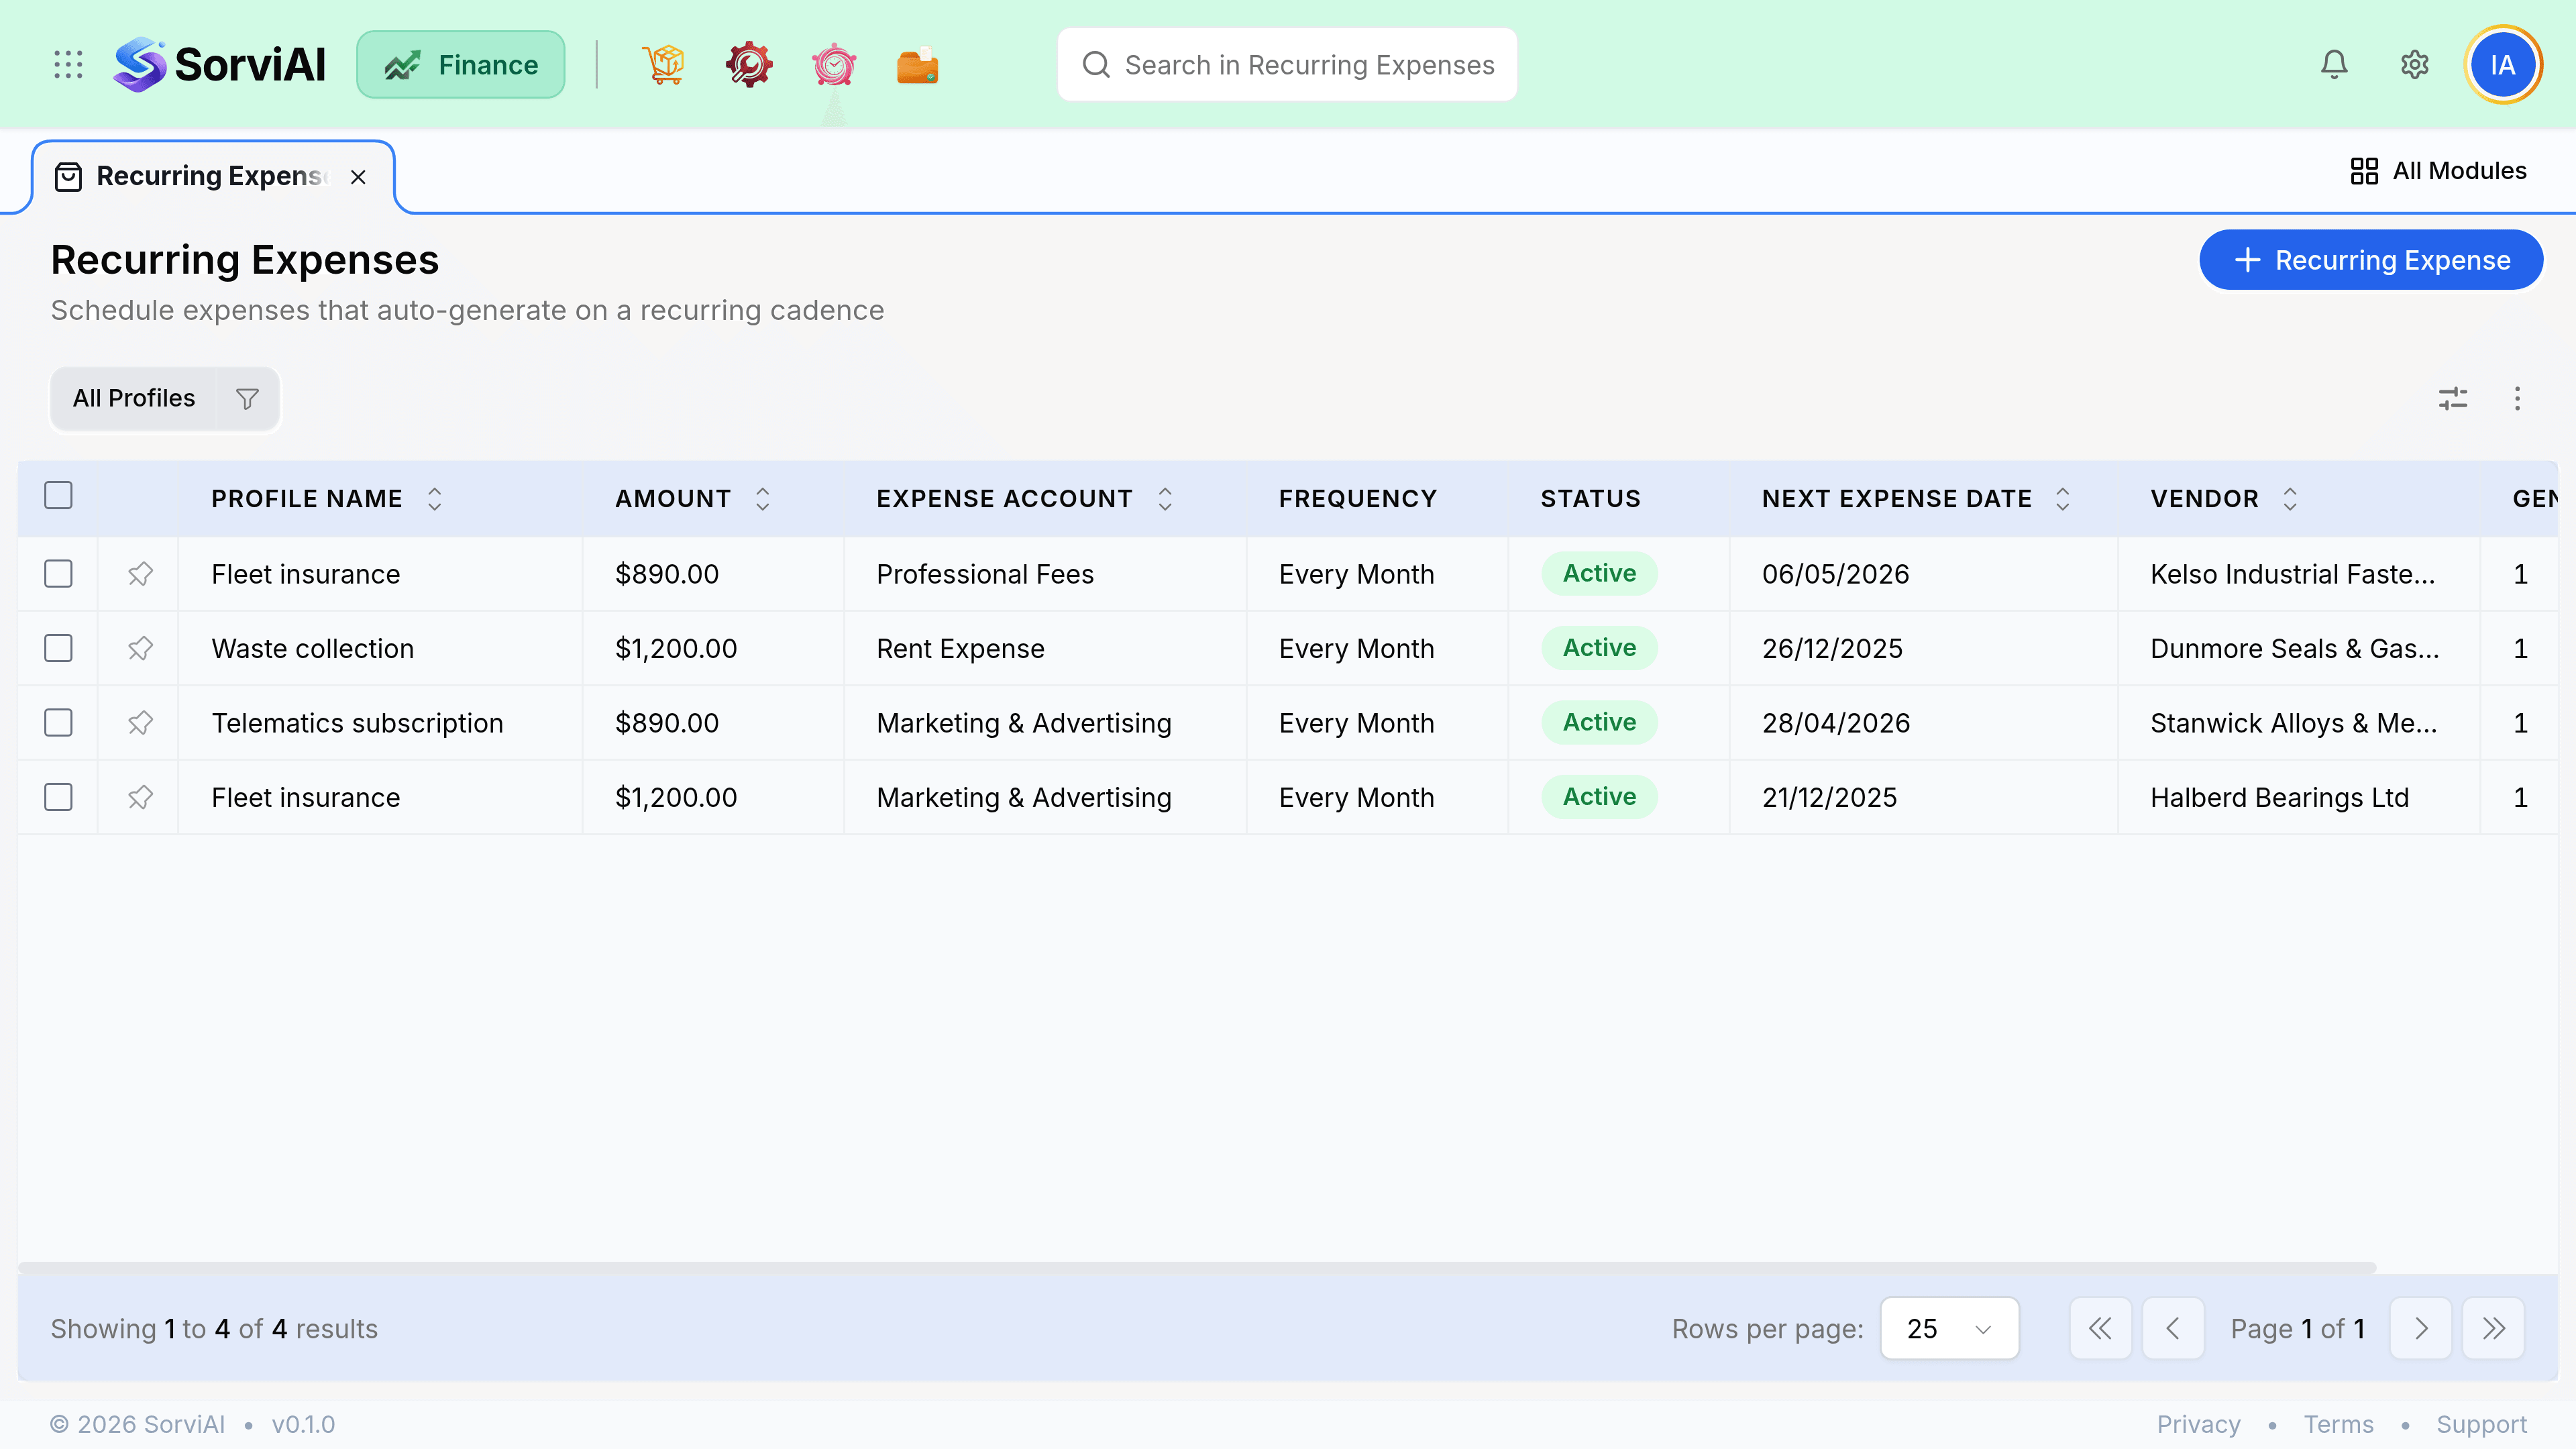This screenshot has height=1449, width=2576.
Task: Click the 21/12/2025 next expense date
Action: click(1829, 798)
